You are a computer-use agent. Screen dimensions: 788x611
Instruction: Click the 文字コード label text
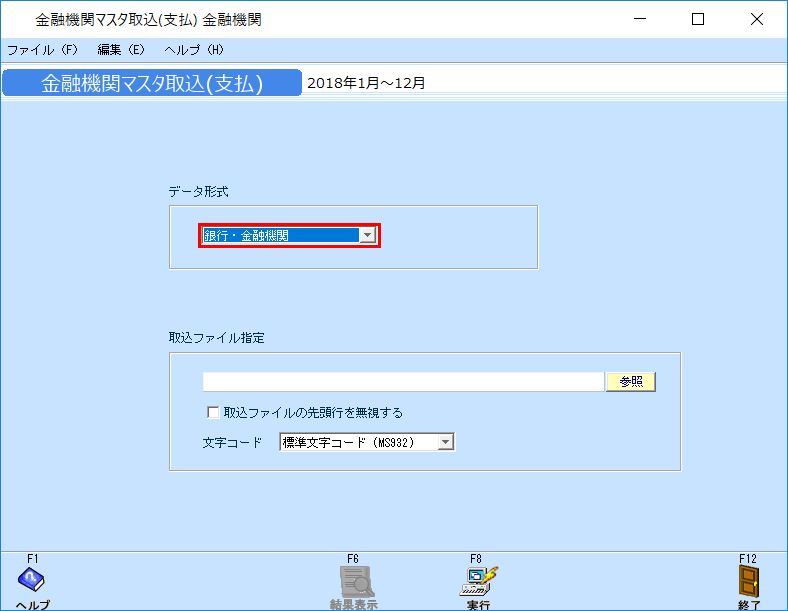click(x=232, y=442)
